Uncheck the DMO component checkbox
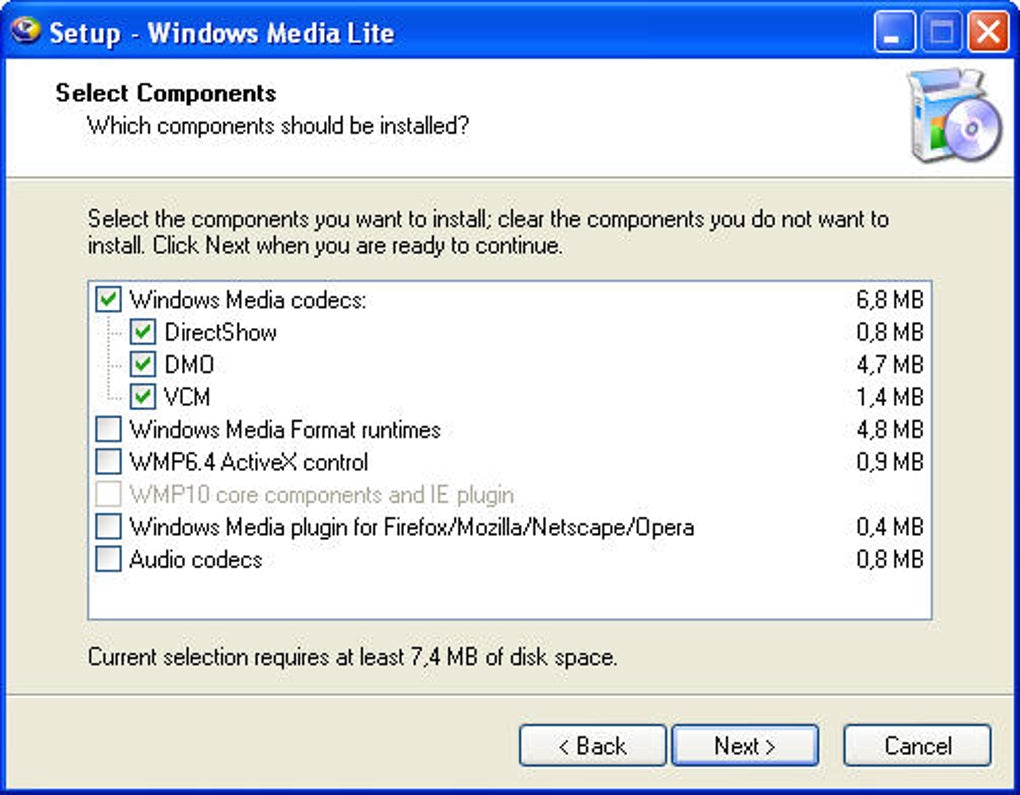Screen dimensions: 1020x795 (x=143, y=364)
